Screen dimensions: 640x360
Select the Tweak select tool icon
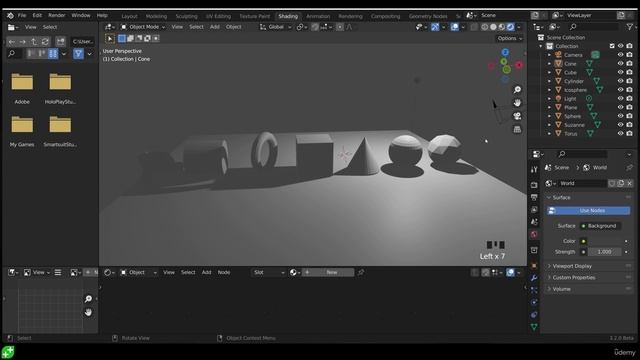tap(110, 38)
